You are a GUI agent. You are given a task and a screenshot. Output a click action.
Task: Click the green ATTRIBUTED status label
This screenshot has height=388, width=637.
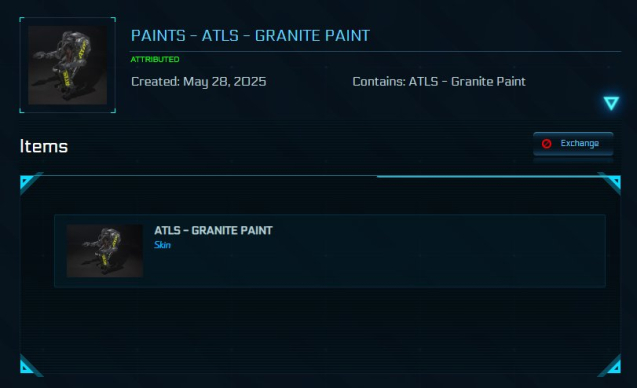pos(155,59)
